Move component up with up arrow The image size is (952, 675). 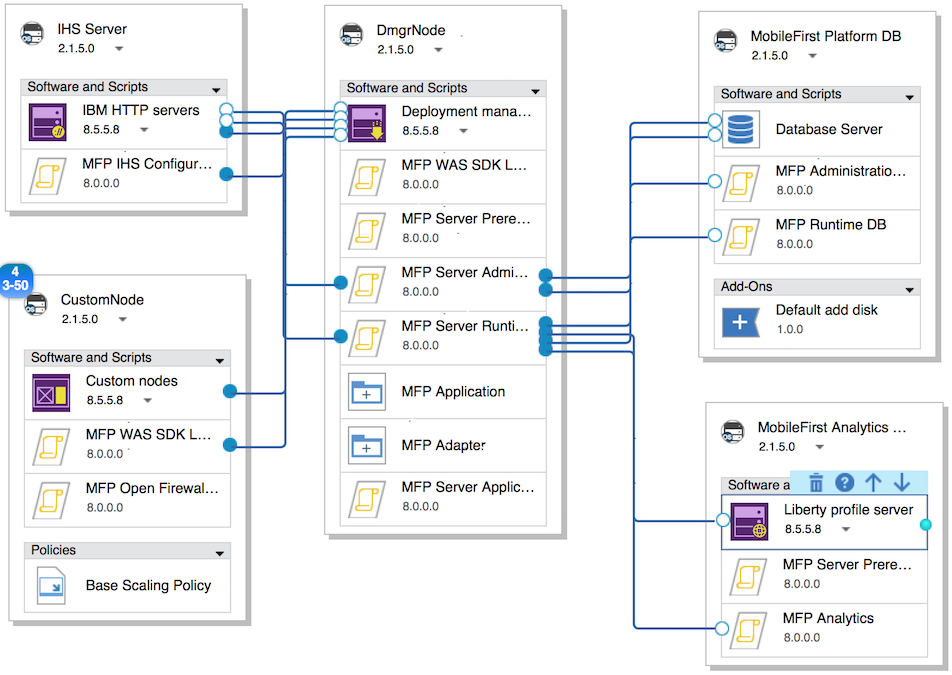873,483
